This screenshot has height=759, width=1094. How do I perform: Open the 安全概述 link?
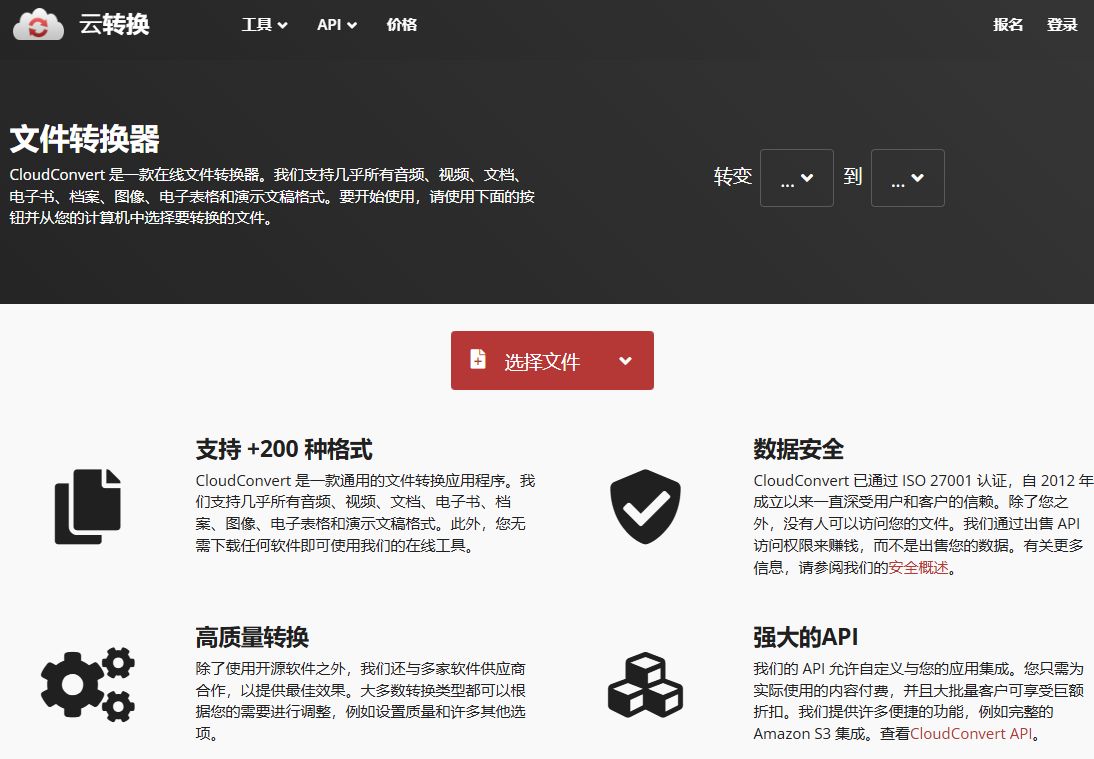918,568
